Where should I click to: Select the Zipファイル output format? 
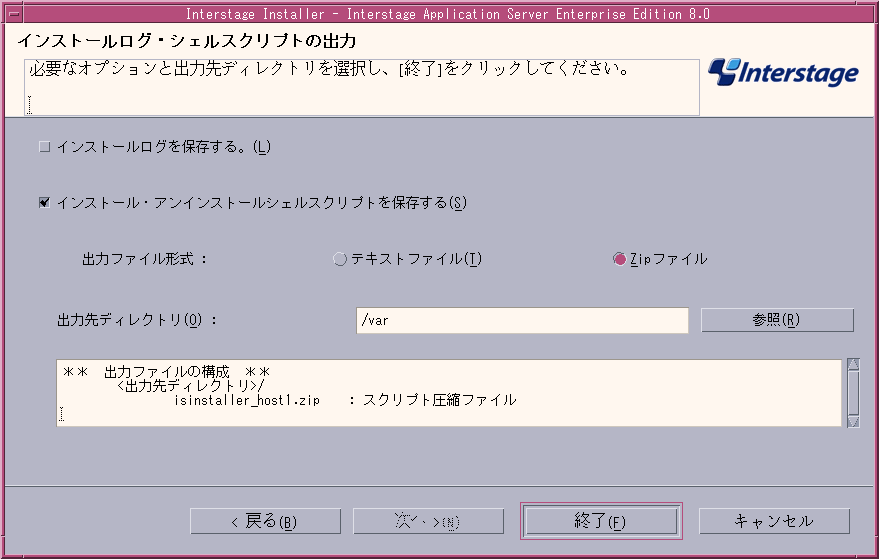619,259
